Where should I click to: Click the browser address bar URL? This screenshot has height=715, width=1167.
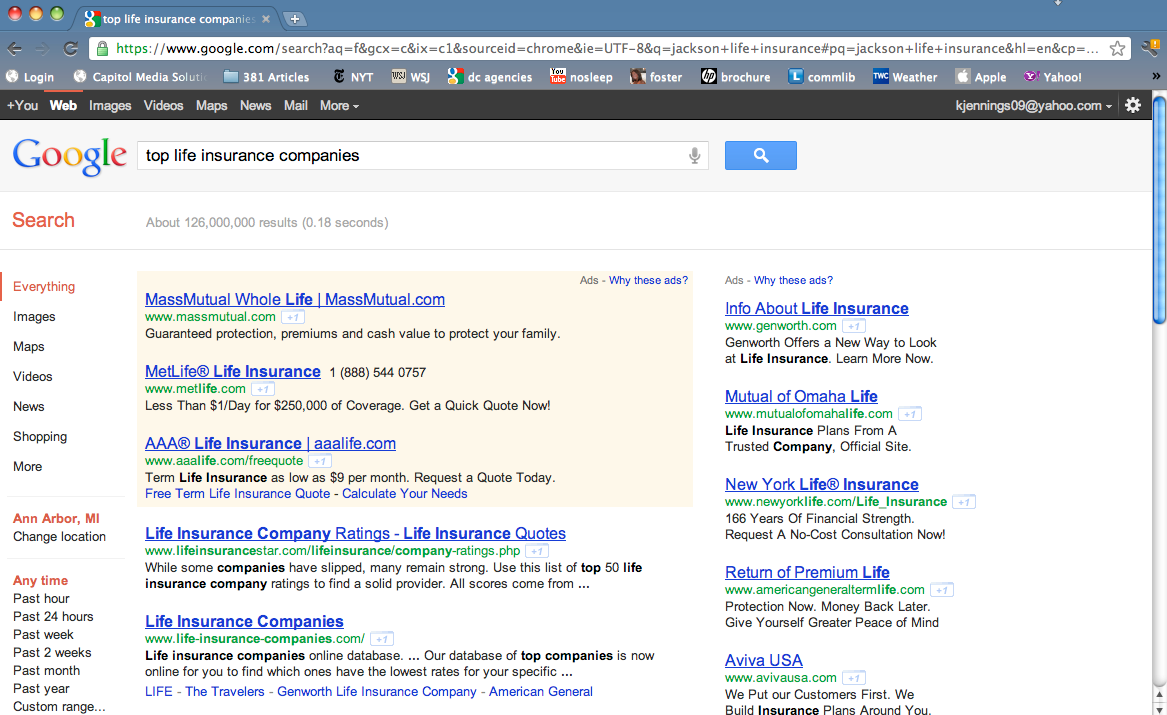click(x=607, y=49)
